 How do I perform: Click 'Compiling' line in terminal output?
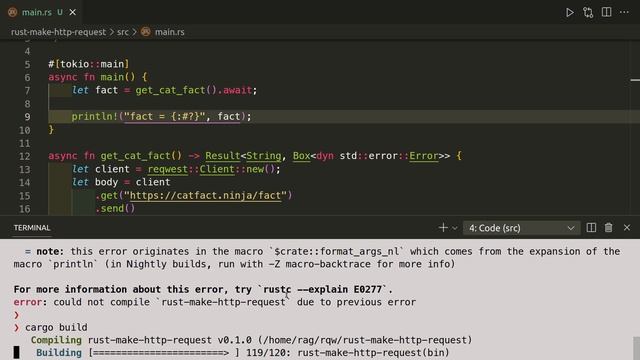pyautogui.click(x=251, y=340)
